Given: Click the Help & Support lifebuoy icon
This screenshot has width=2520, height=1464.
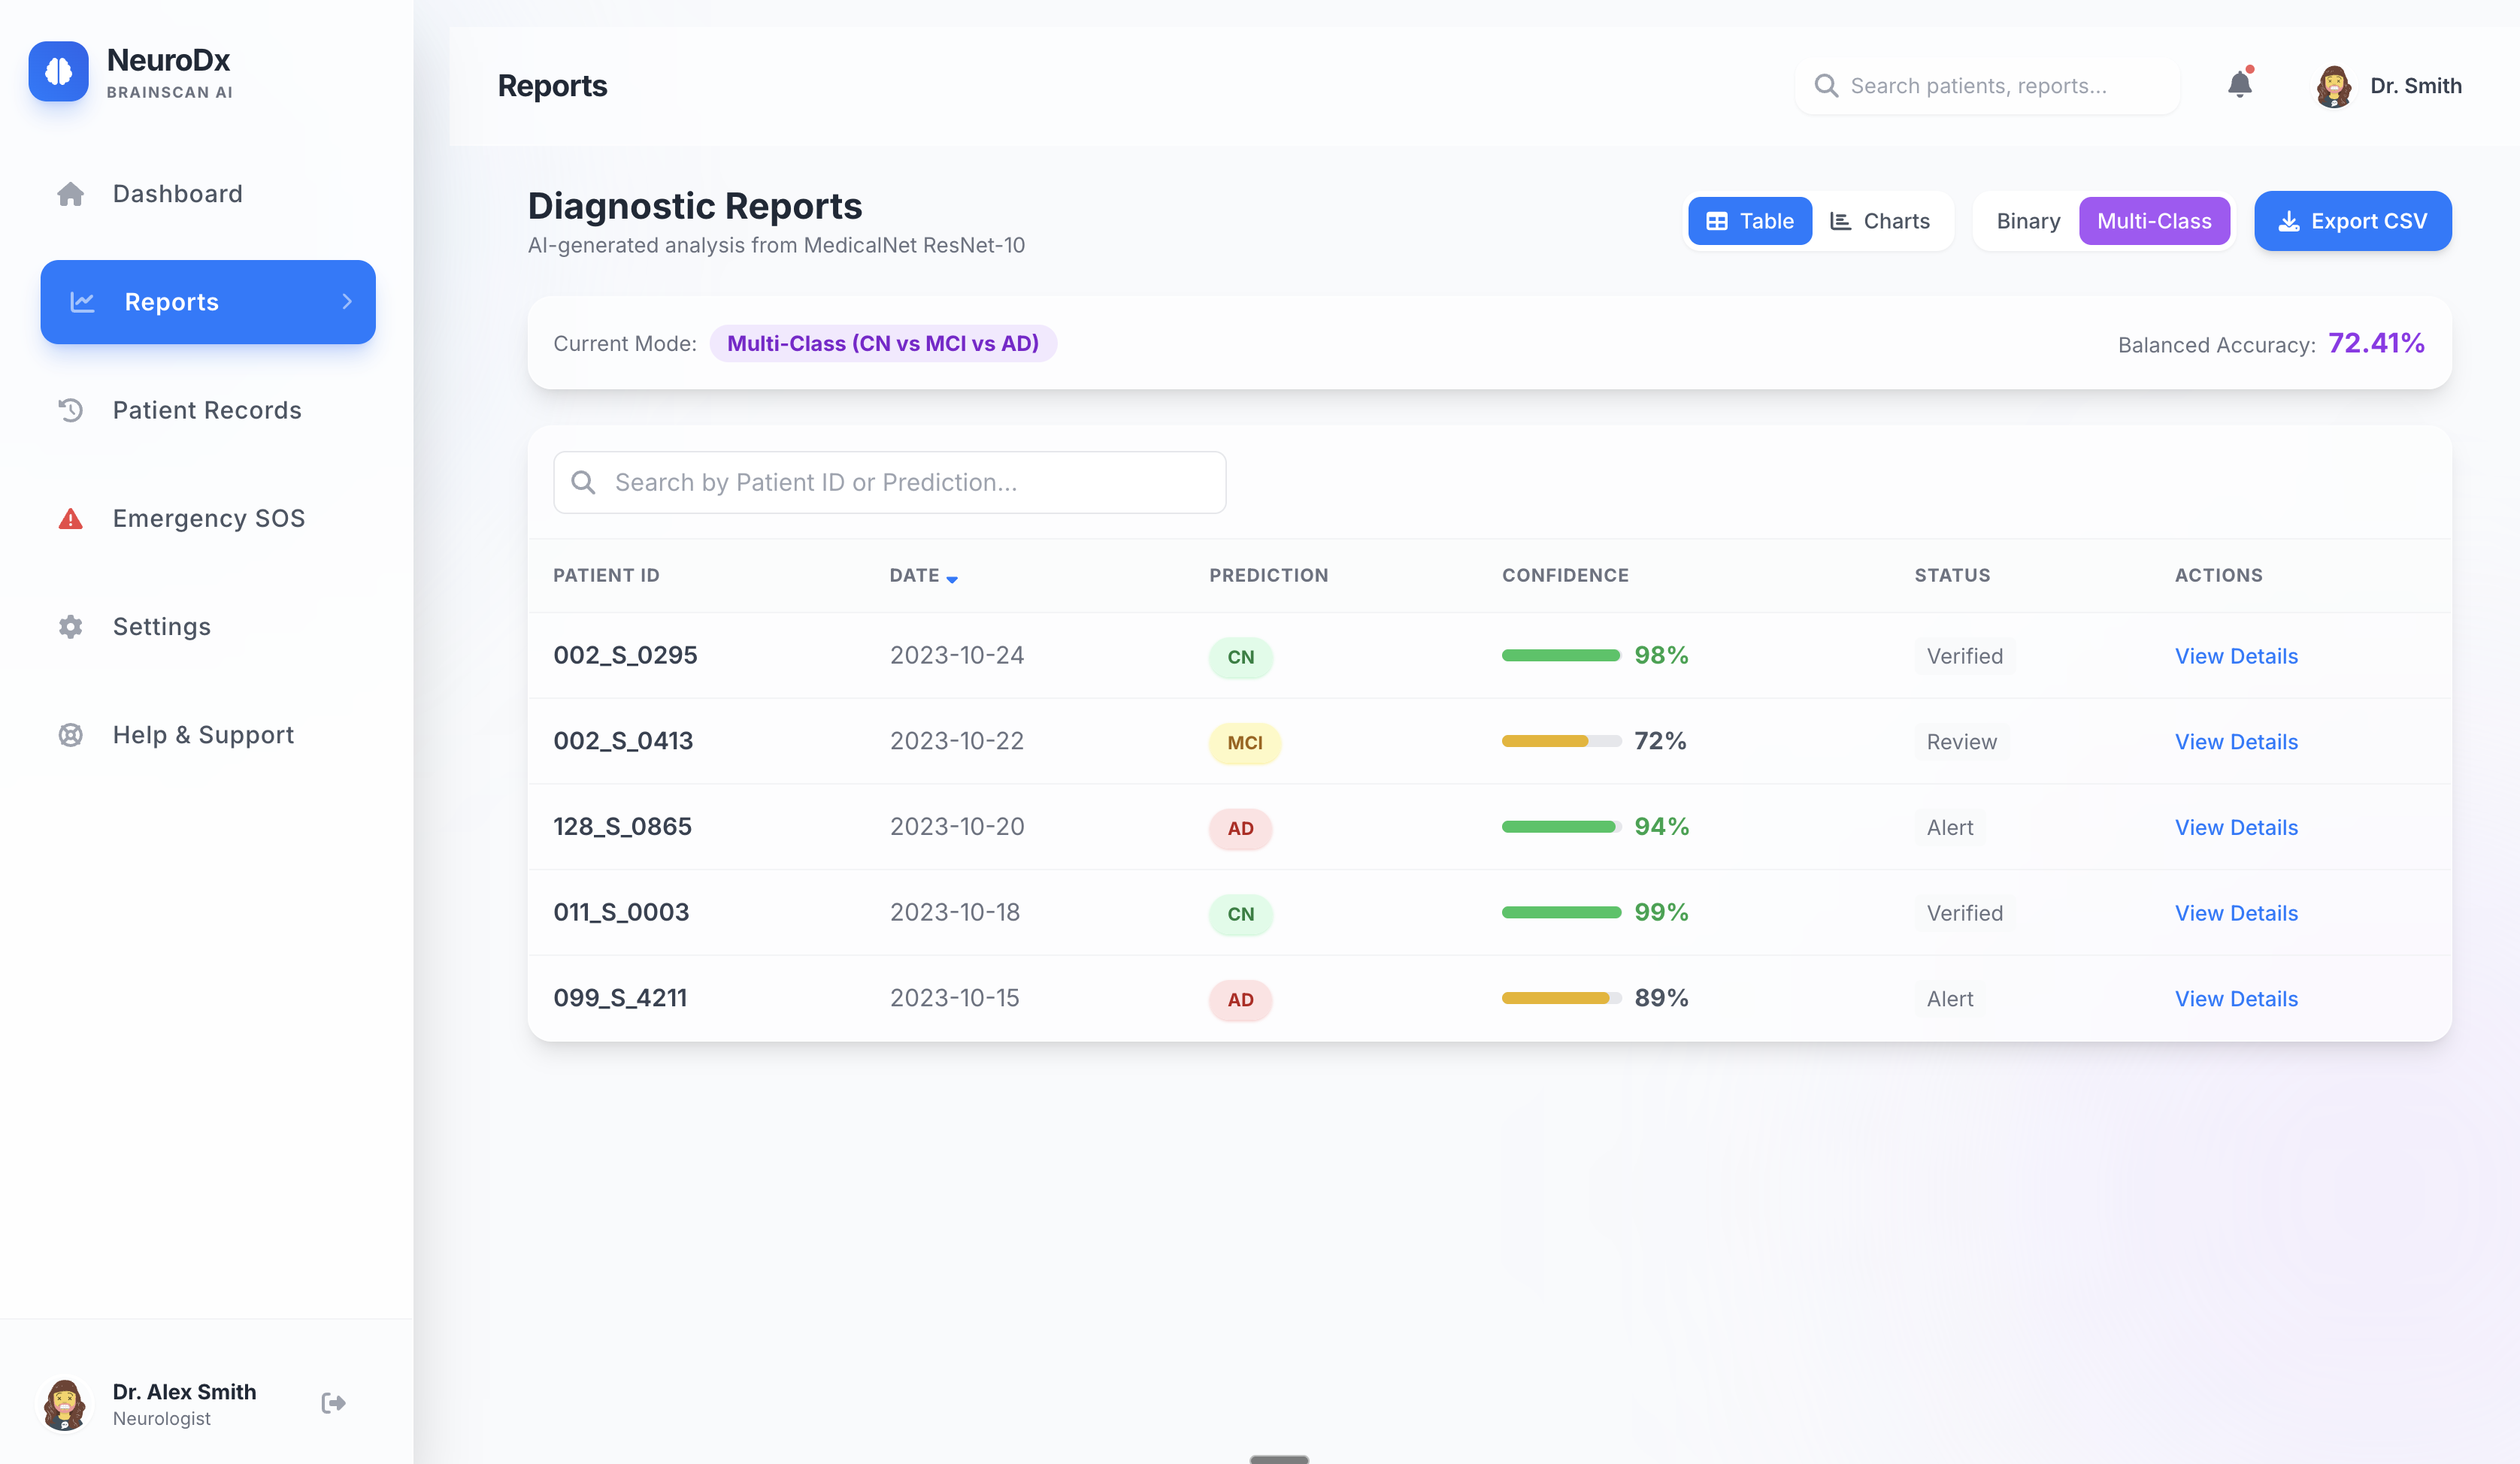Looking at the screenshot, I should pyautogui.click(x=70, y=735).
